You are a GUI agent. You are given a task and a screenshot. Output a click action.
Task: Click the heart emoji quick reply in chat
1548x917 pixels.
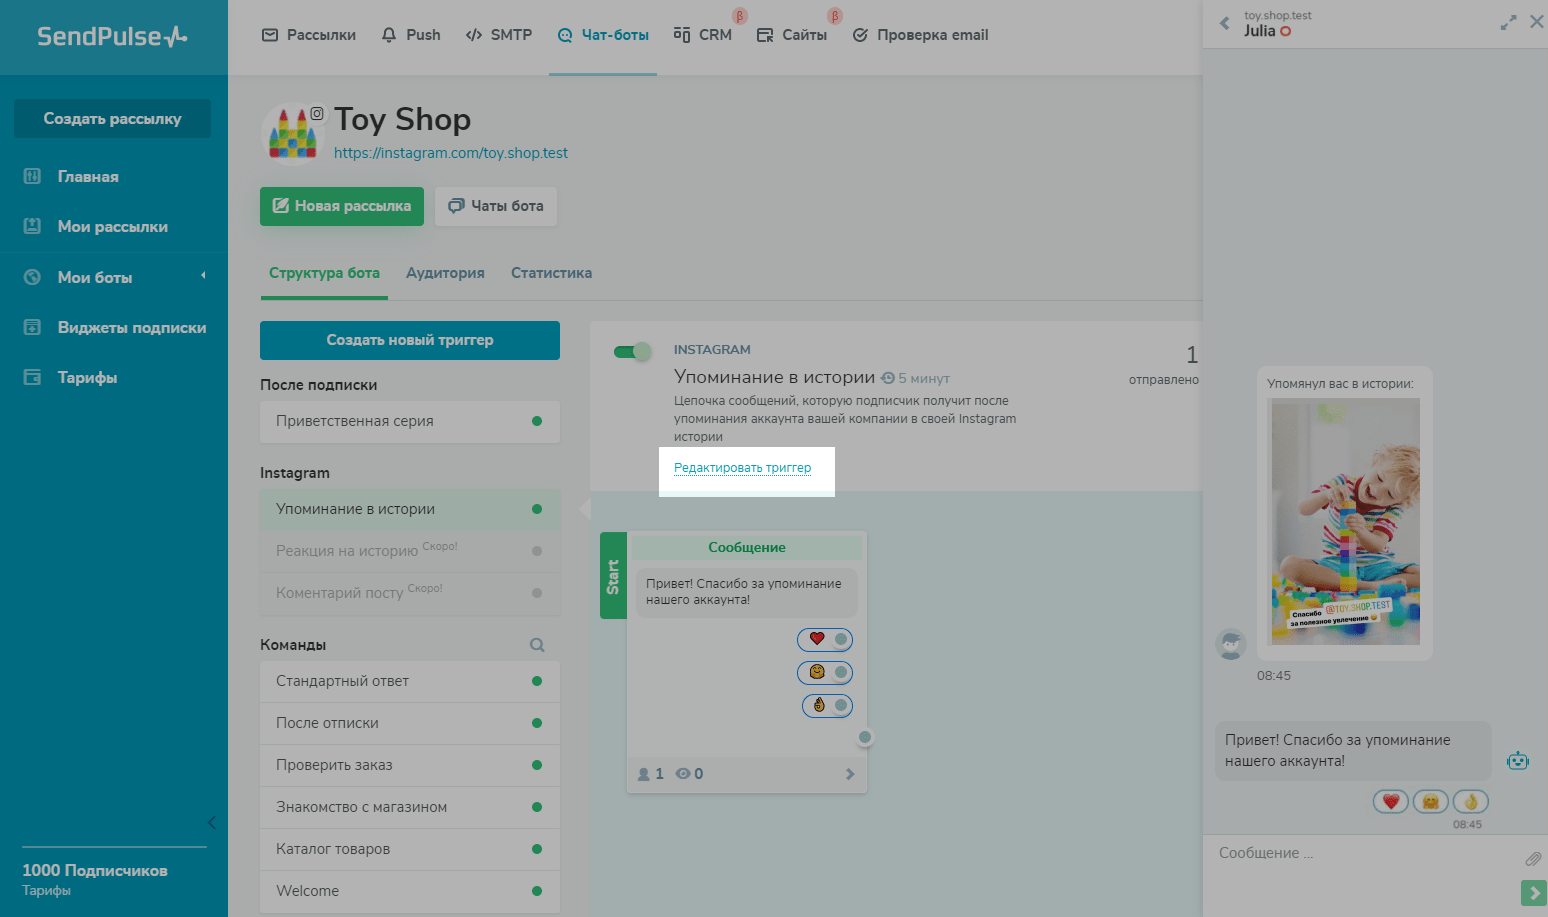(x=1390, y=801)
